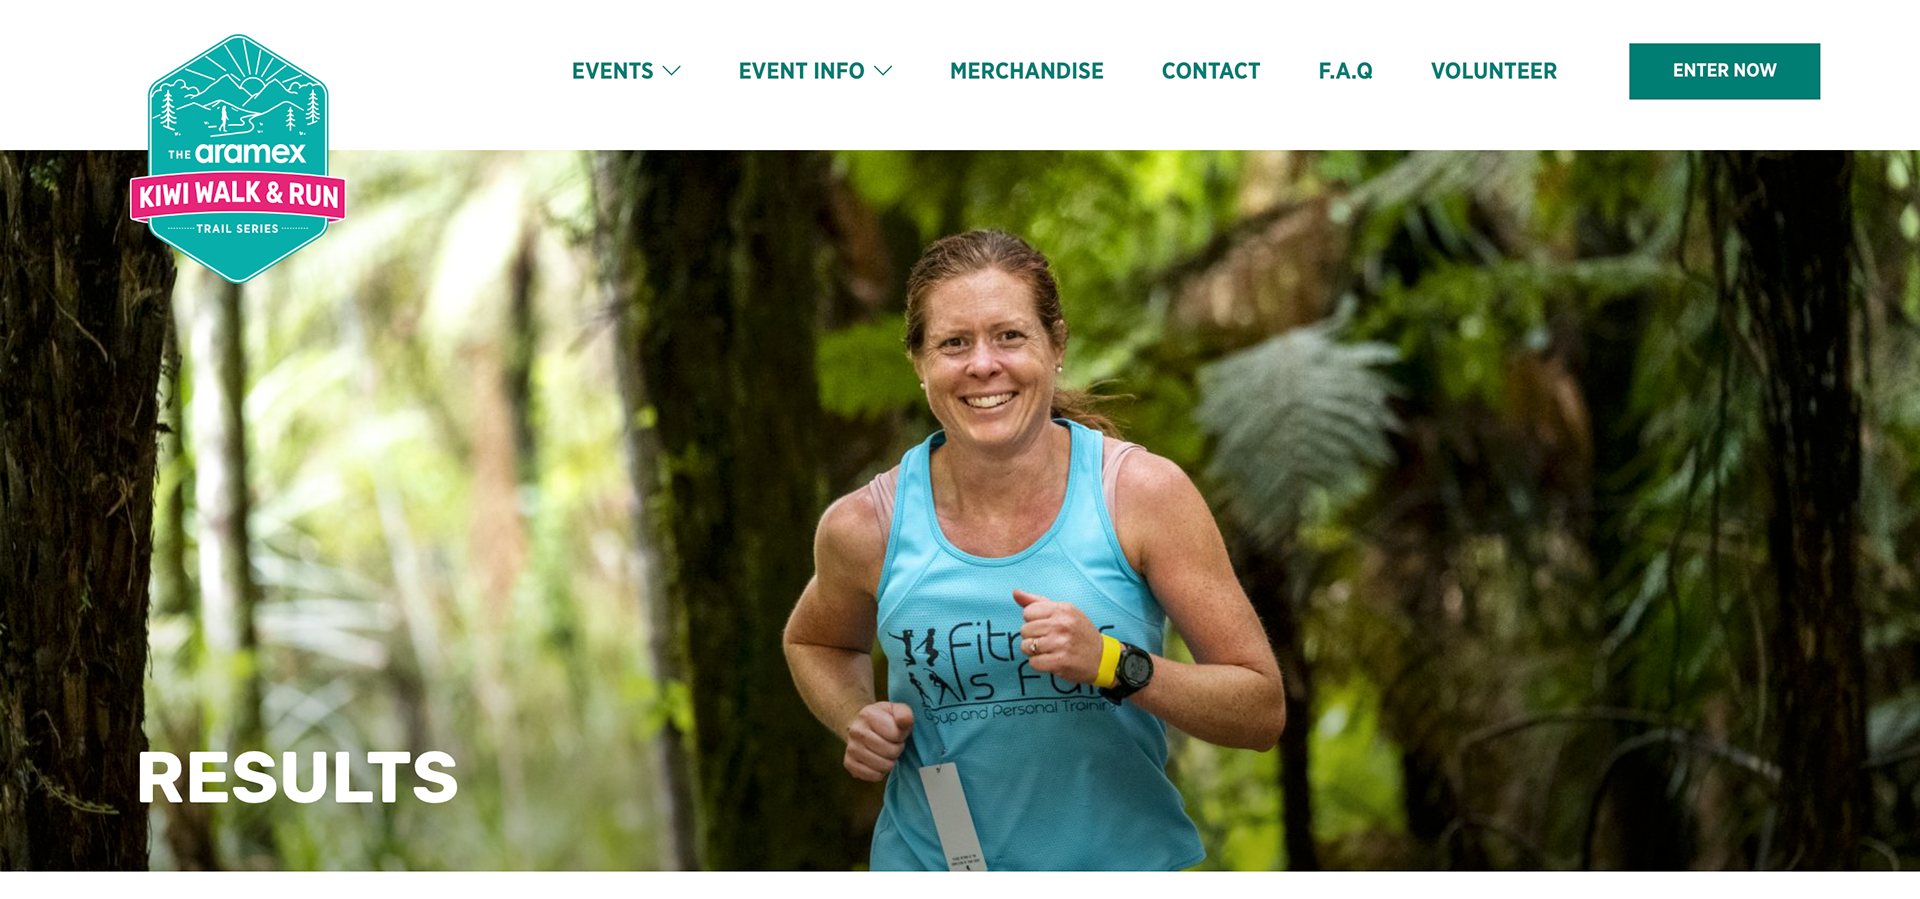Click the walking figure in the logo illustration
The width and height of the screenshot is (1920, 899).
[x=224, y=119]
